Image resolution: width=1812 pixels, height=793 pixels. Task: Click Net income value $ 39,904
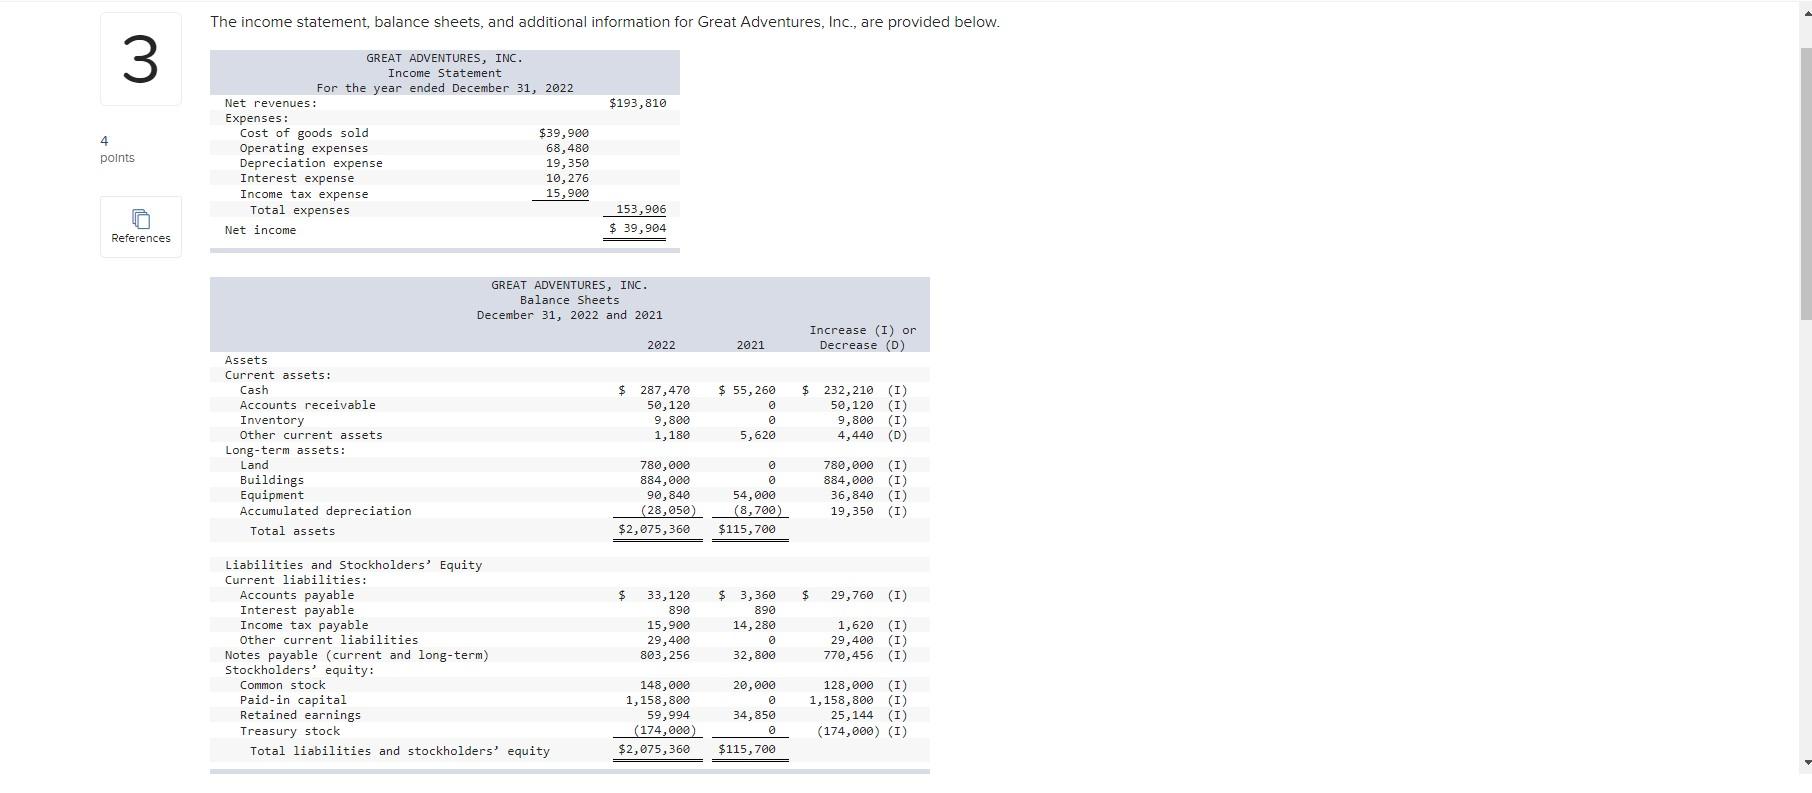point(637,228)
